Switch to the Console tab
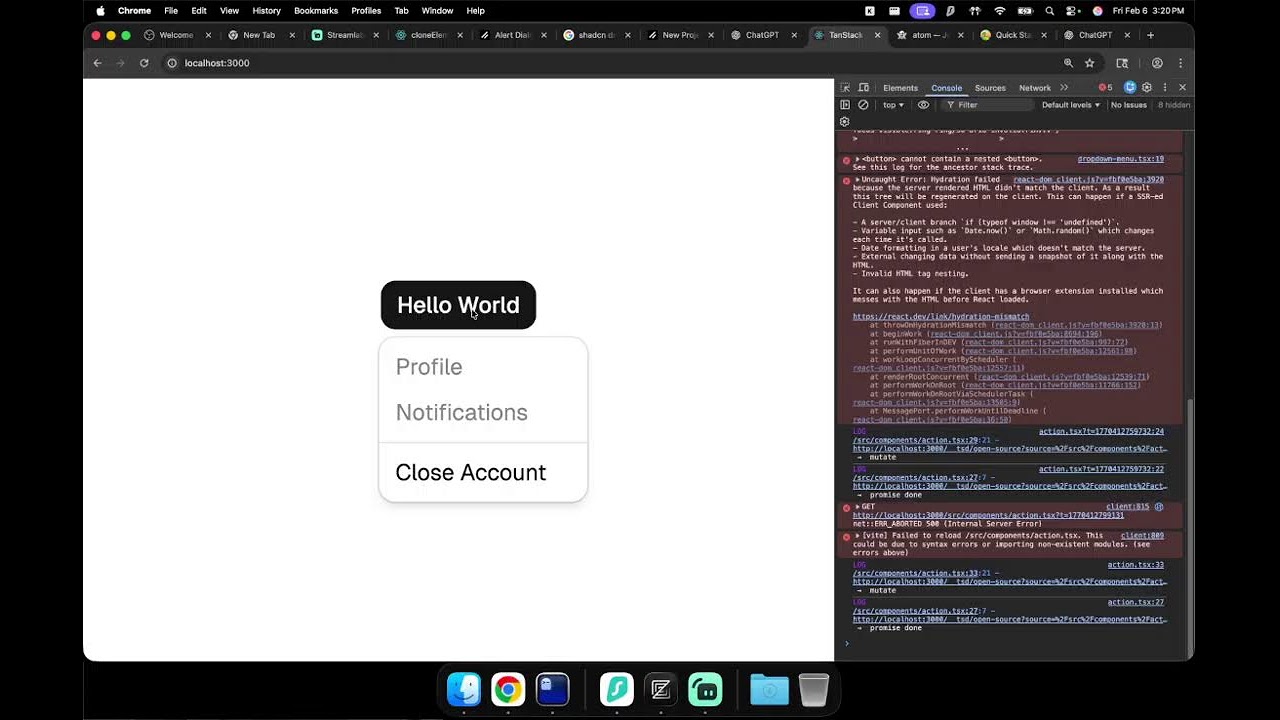The height and width of the screenshot is (720, 1280). (946, 88)
